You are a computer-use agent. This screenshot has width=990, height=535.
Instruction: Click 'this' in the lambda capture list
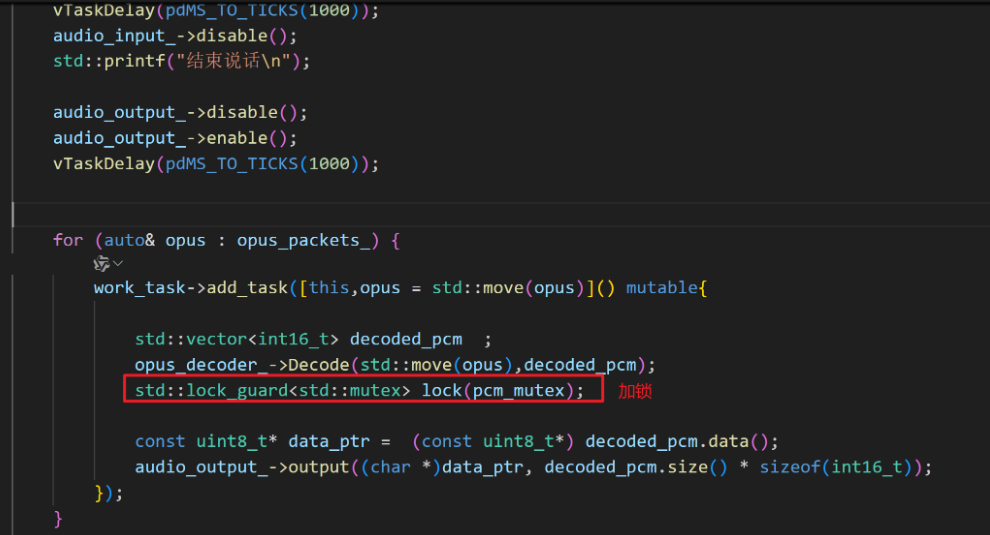[x=329, y=288]
